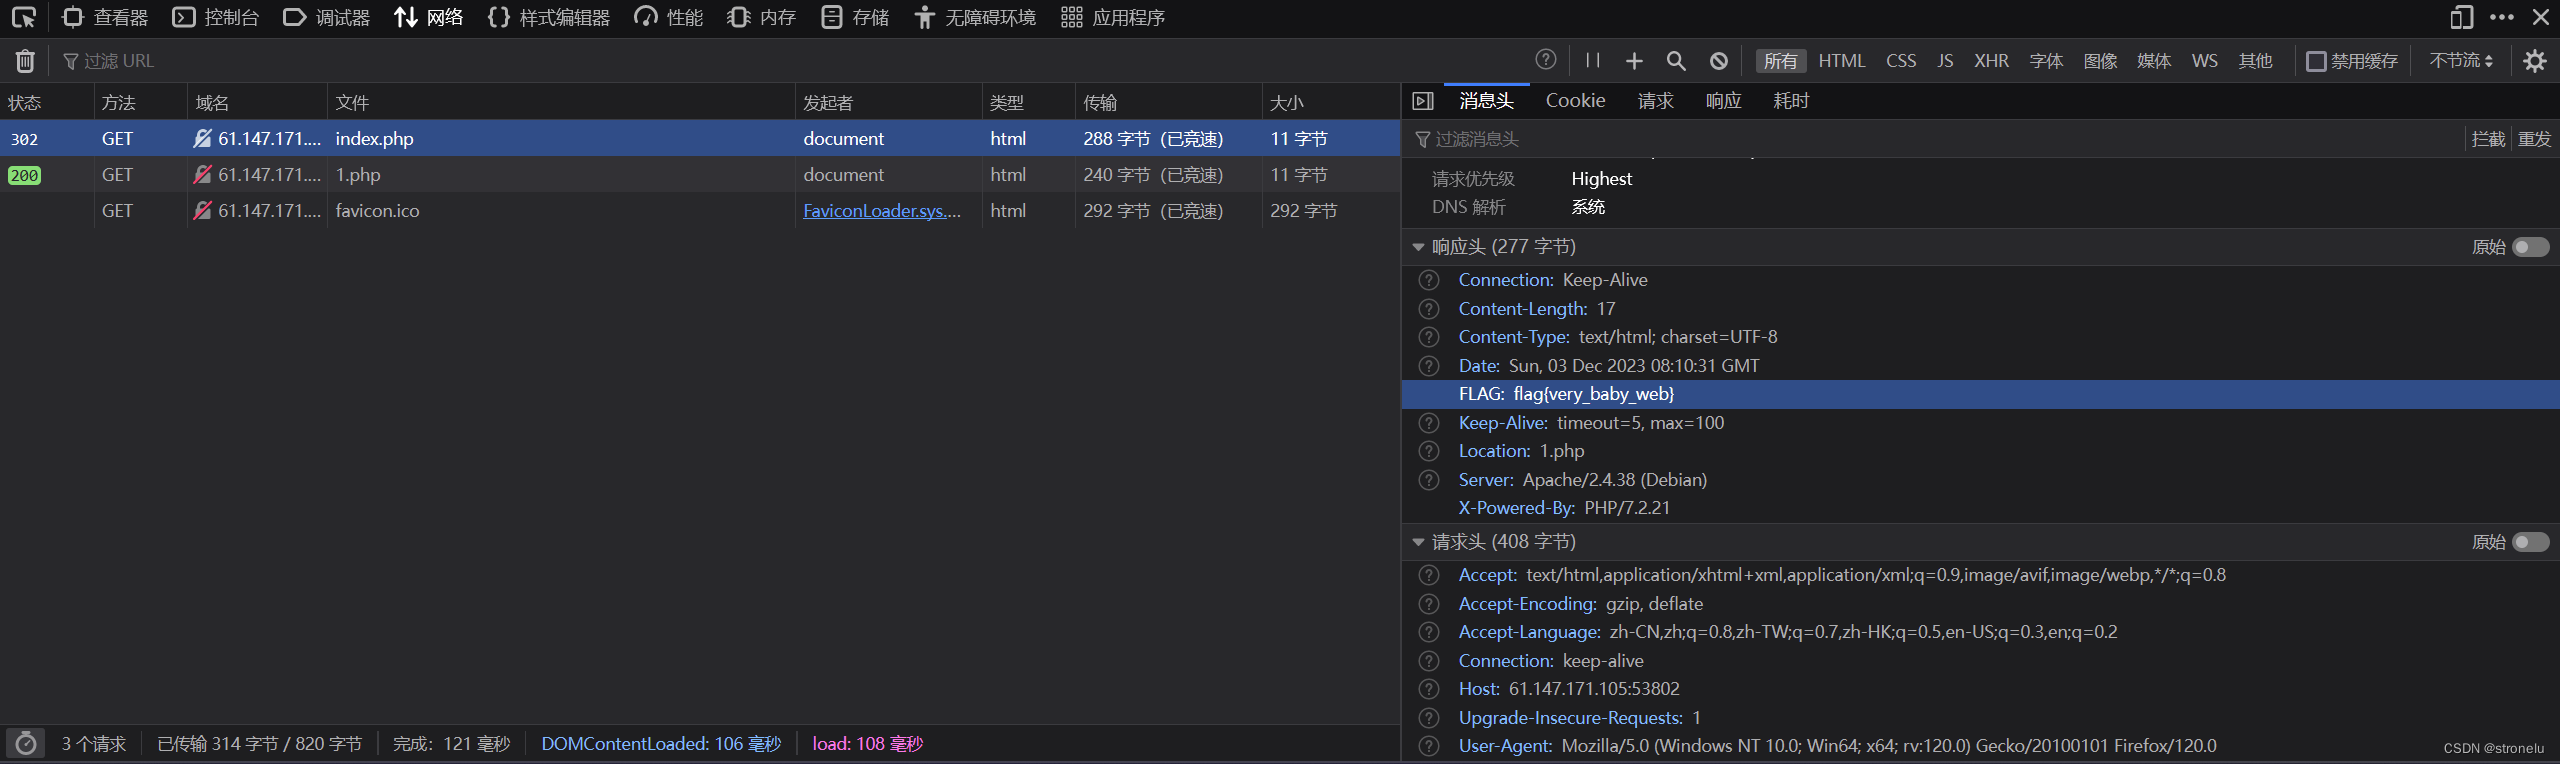Open help icon for Server header
Image resolution: width=2560 pixels, height=764 pixels.
(1429, 480)
